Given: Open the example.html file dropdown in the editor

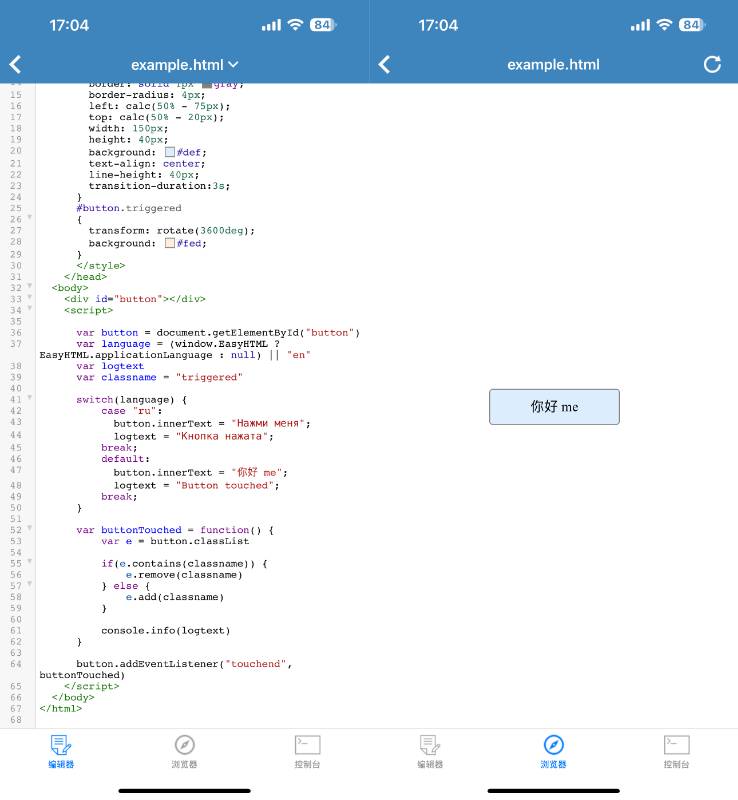Looking at the screenshot, I should [184, 65].
